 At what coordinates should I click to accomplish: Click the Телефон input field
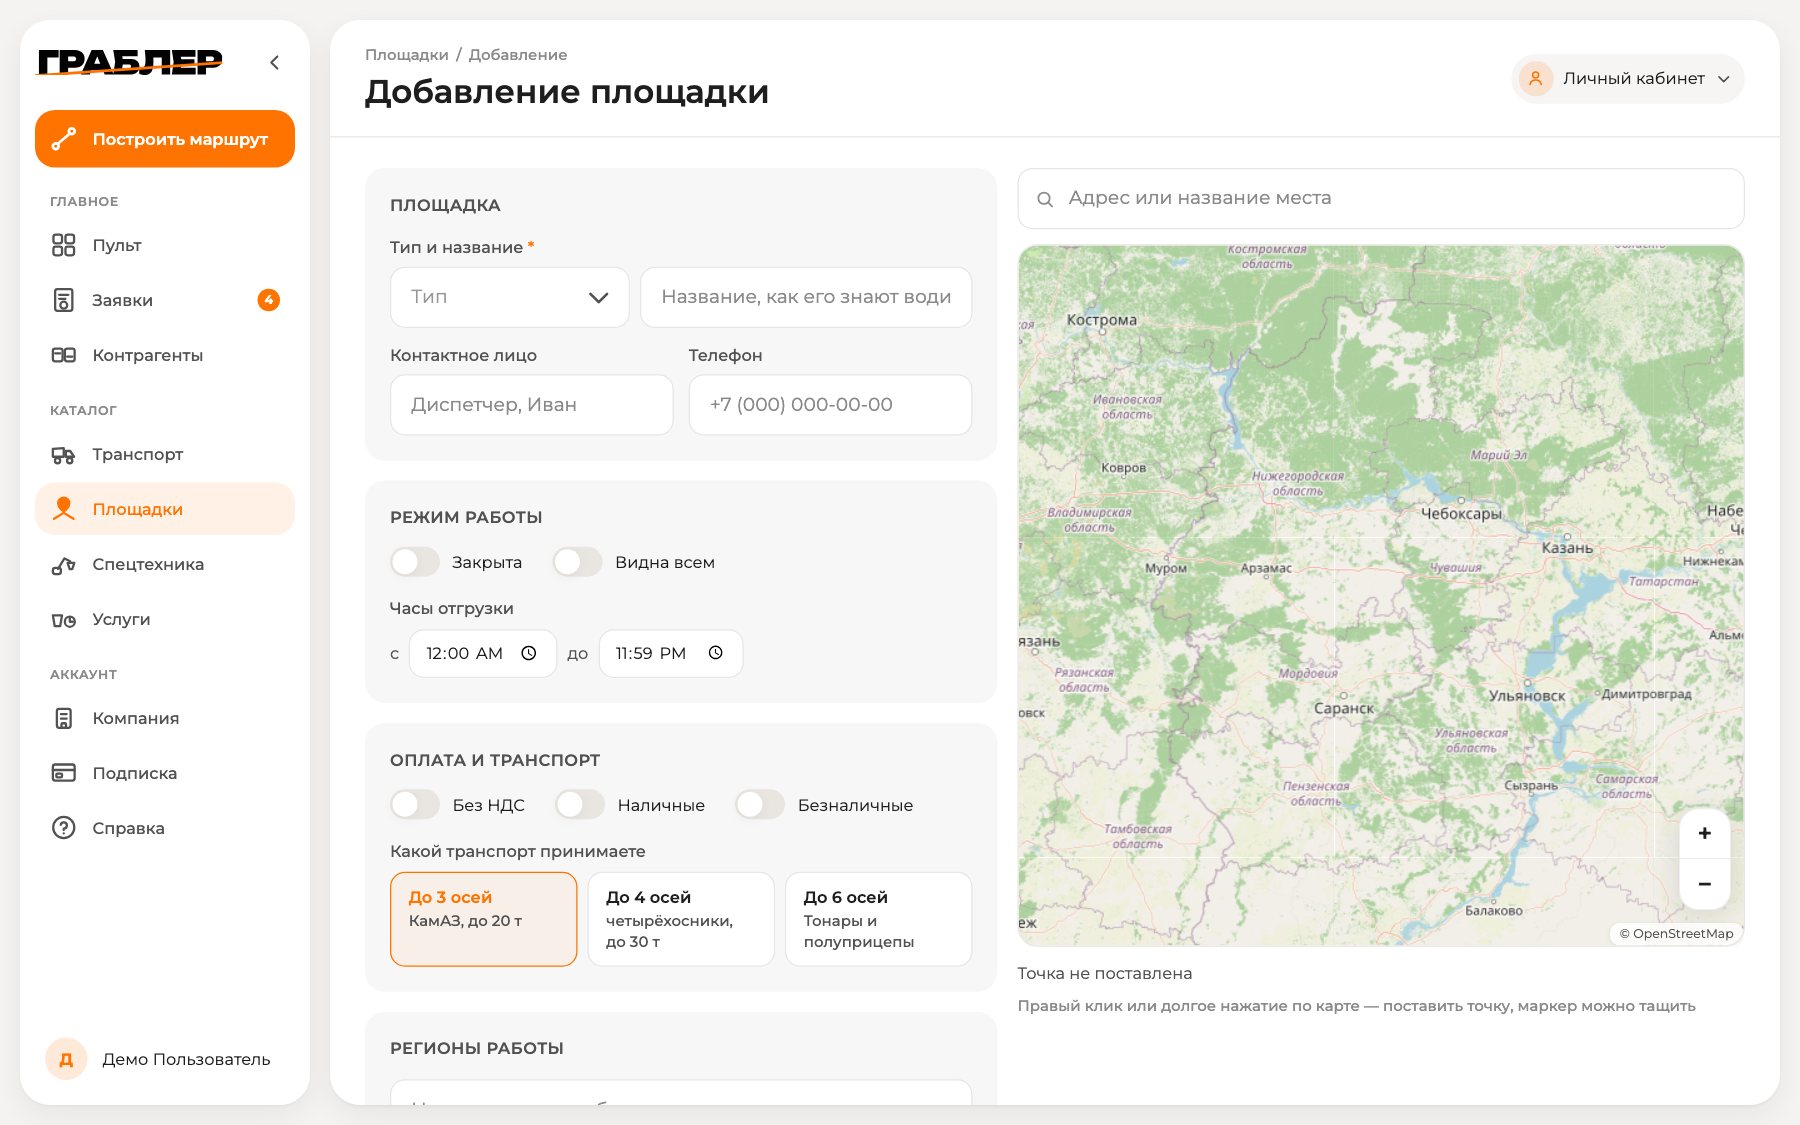click(830, 405)
